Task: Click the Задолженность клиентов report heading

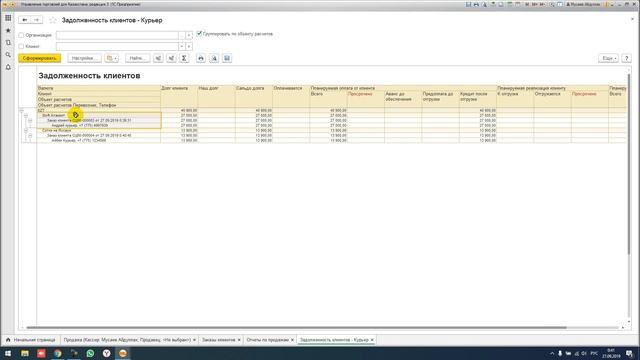Action: pyautogui.click(x=89, y=76)
